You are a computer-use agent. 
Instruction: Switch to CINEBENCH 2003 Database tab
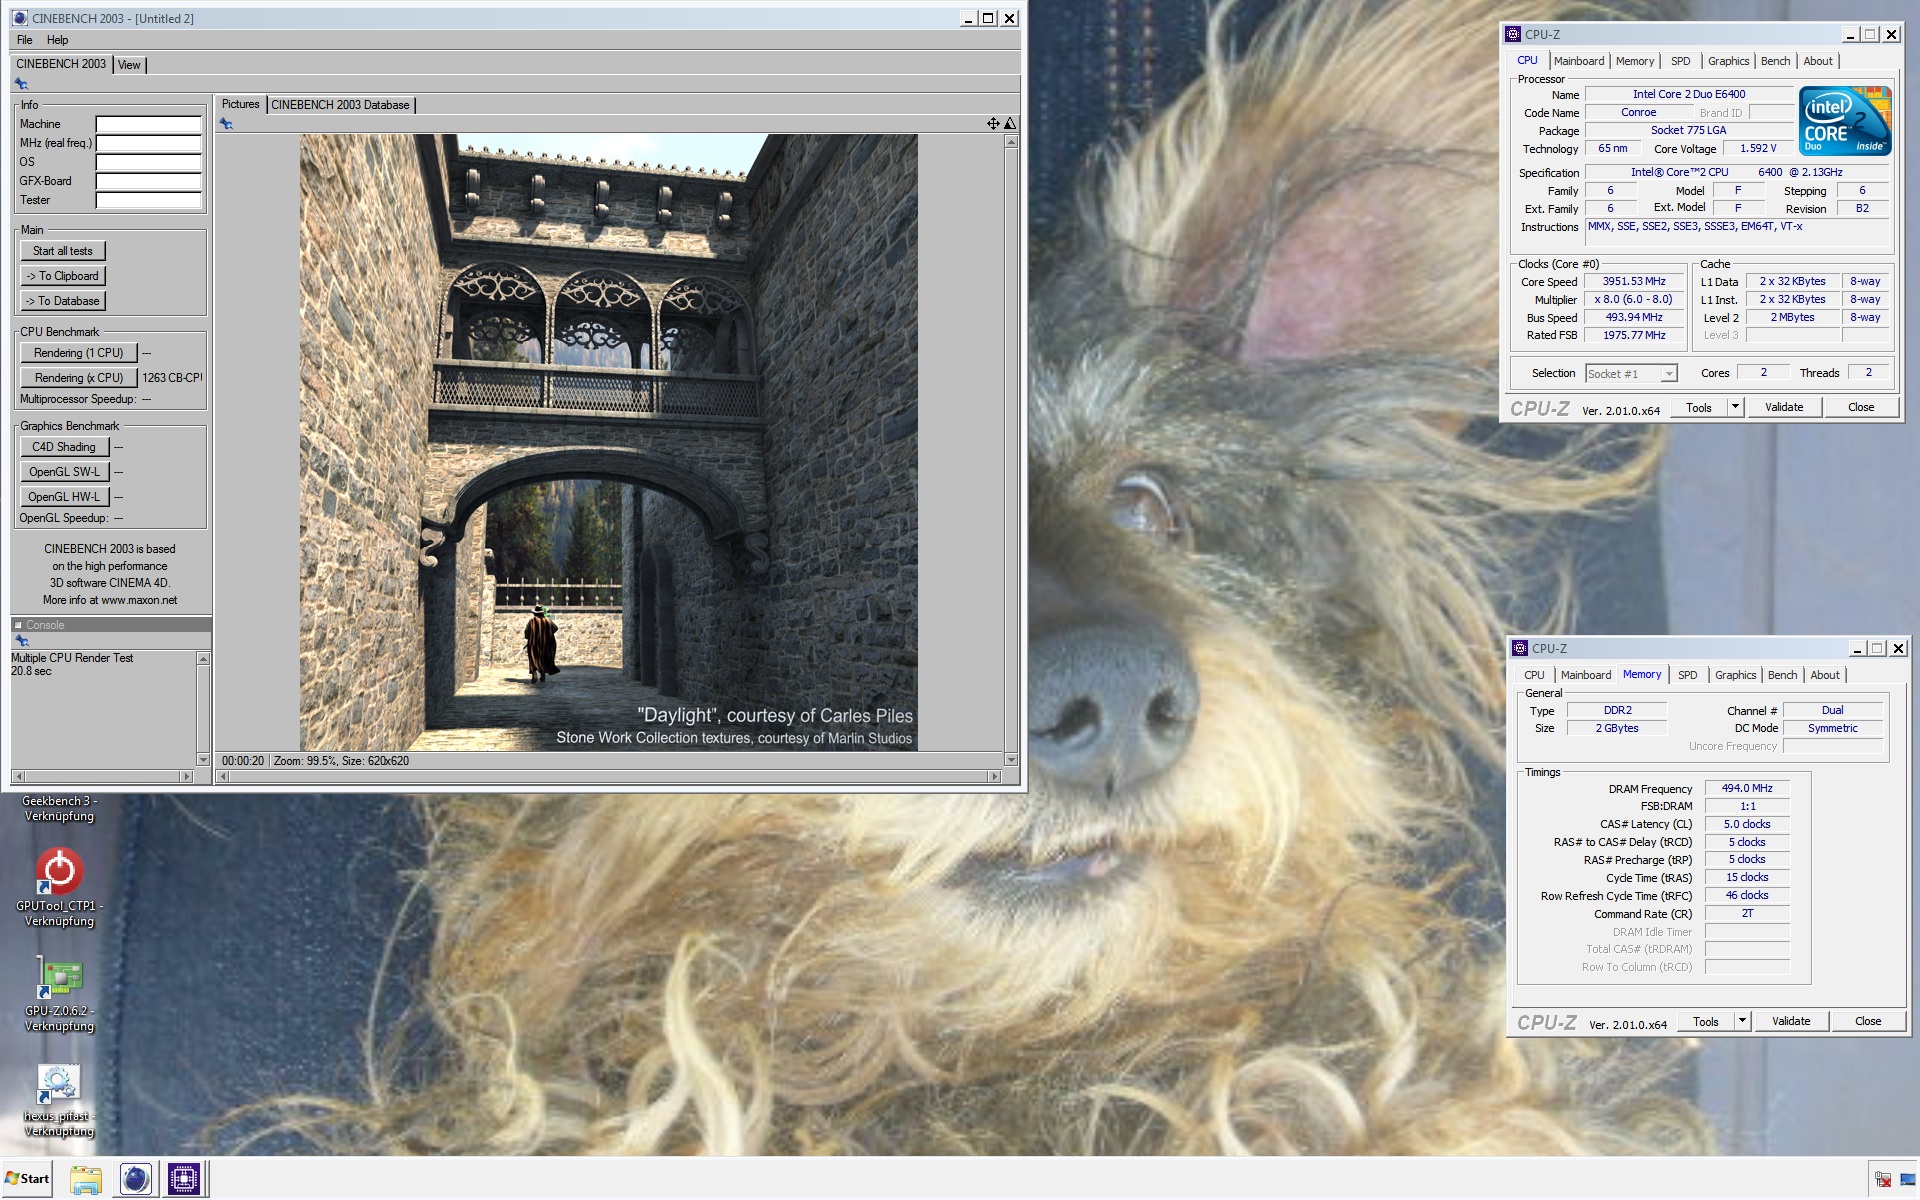click(x=340, y=105)
